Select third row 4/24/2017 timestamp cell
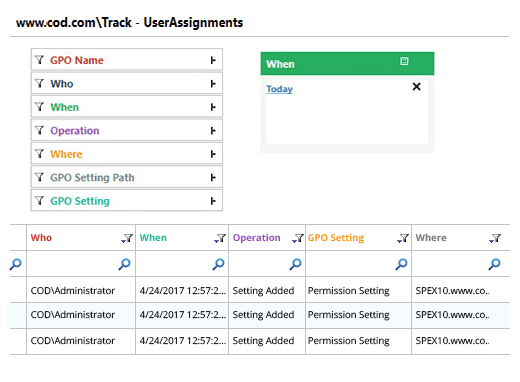This screenshot has height=382, width=520. [183, 341]
